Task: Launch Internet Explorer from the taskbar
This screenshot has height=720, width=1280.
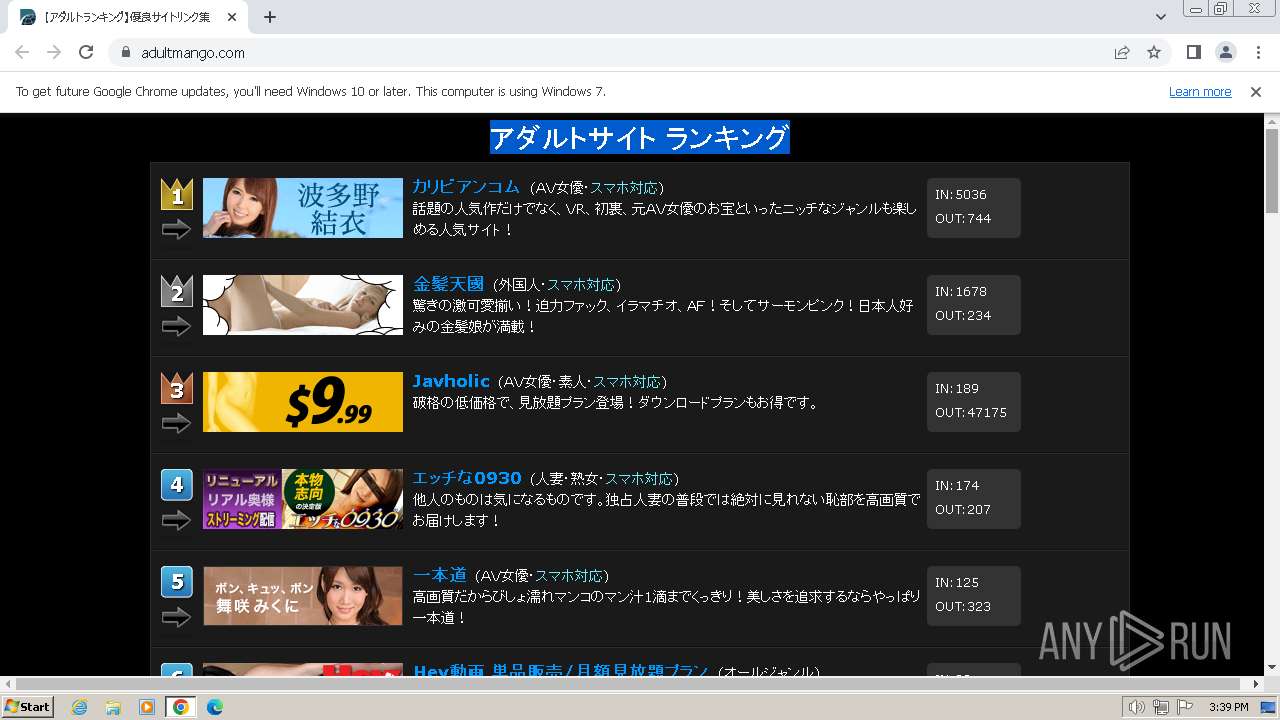Action: [80, 707]
